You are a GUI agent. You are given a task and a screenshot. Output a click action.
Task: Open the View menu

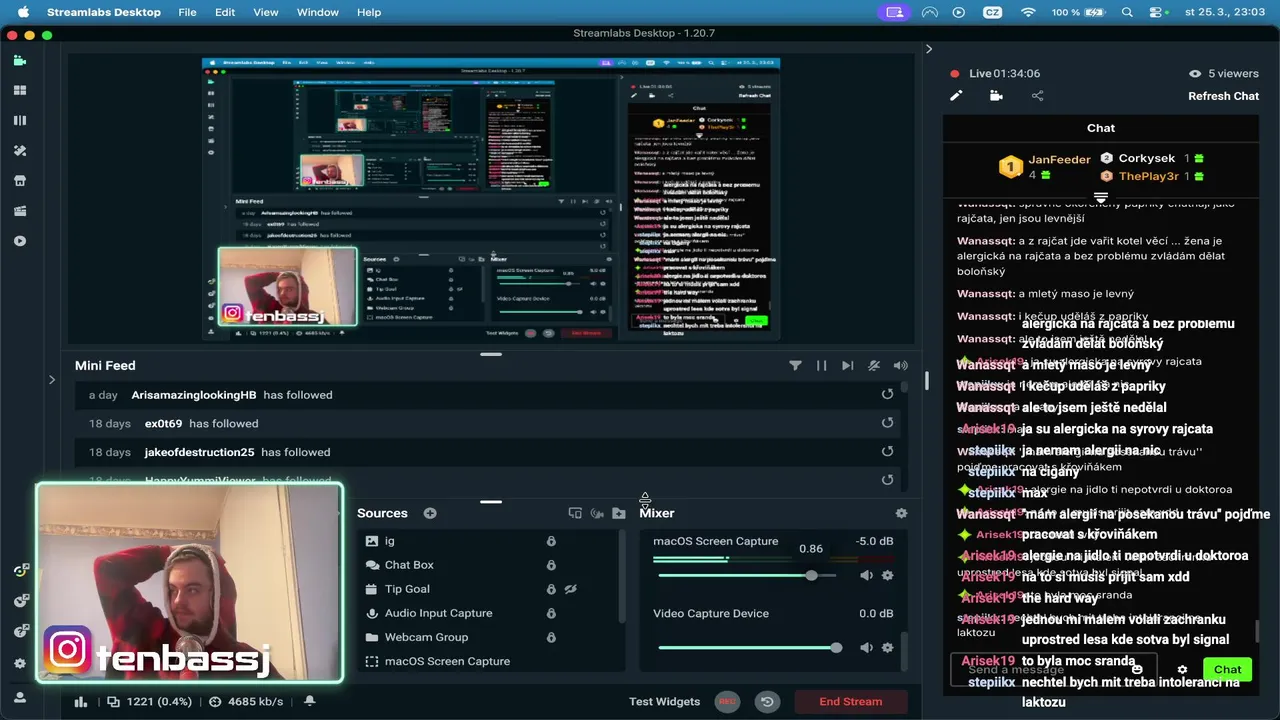click(x=266, y=12)
